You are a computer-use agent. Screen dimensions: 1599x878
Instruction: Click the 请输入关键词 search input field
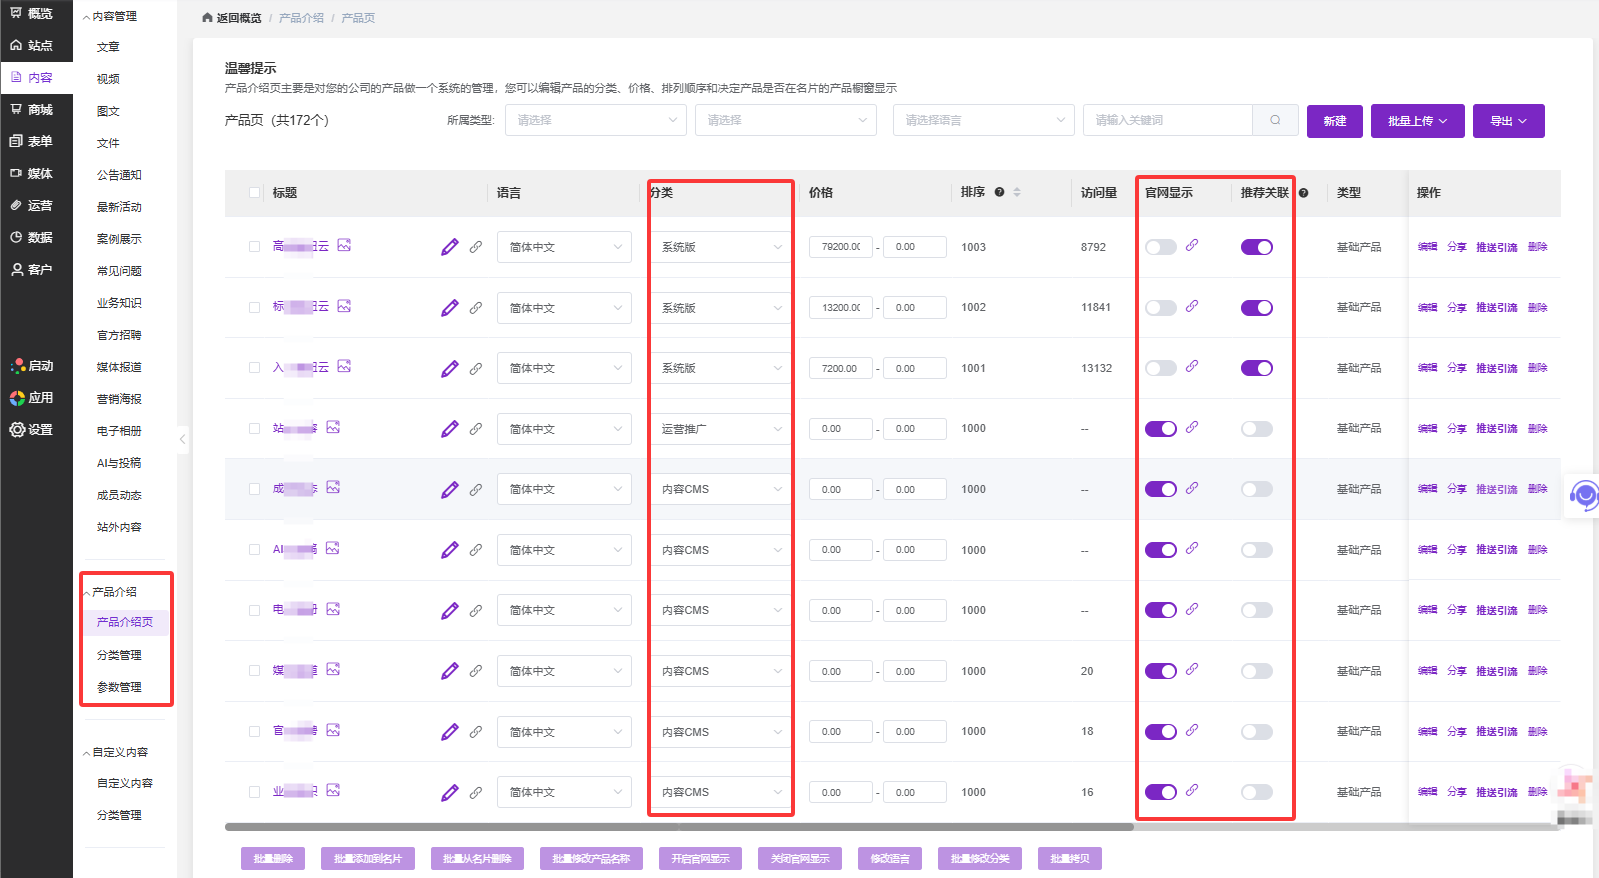tap(1167, 120)
